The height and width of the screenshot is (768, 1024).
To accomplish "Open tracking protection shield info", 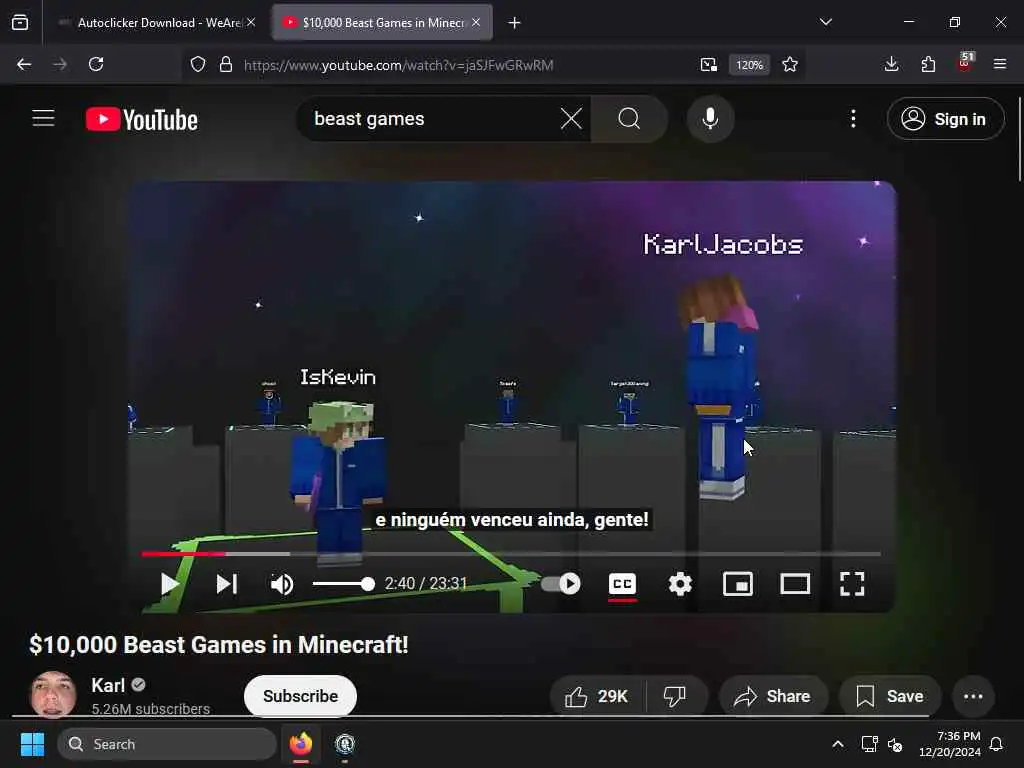I will pos(198,65).
